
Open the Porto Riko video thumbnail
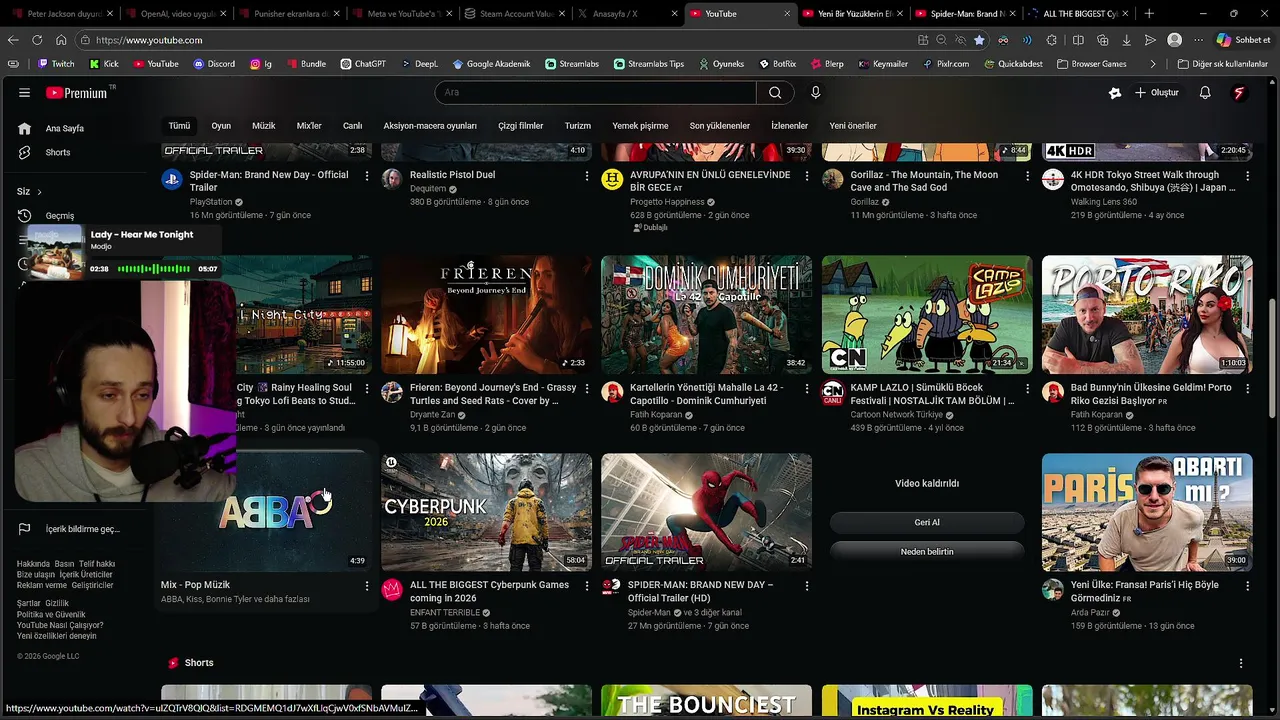pyautogui.click(x=1147, y=314)
